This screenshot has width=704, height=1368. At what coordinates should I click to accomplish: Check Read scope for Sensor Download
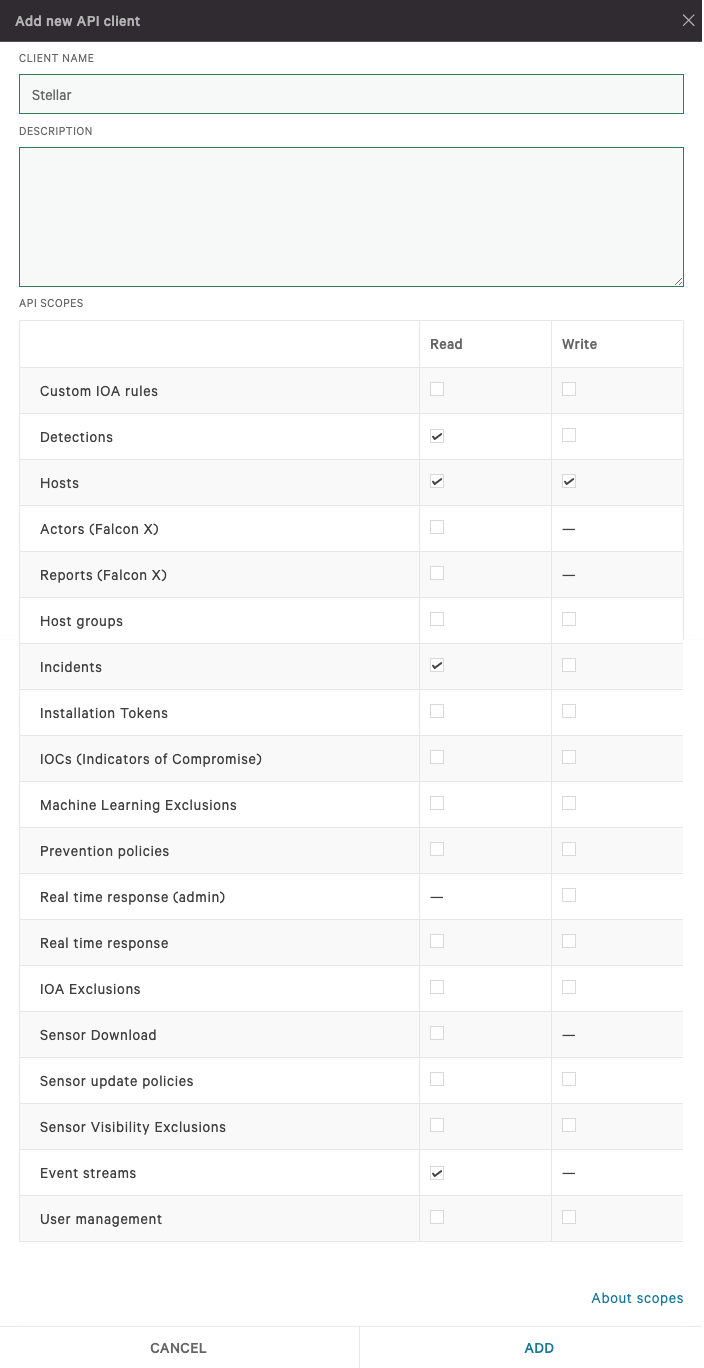[437, 1033]
